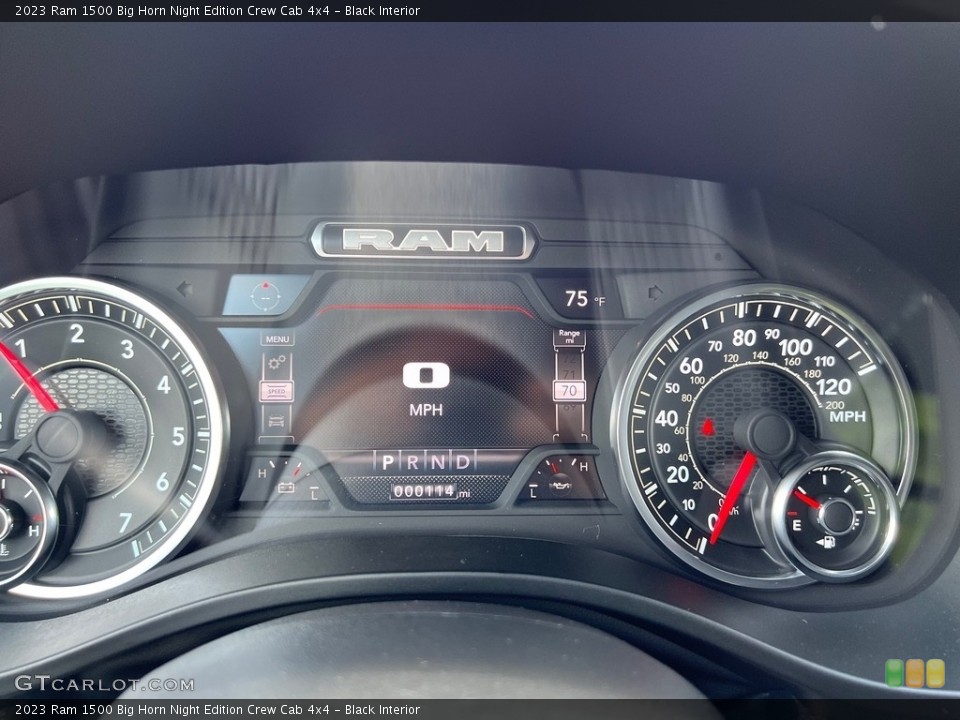Tap the right turn signal arrow

pyautogui.click(x=655, y=292)
